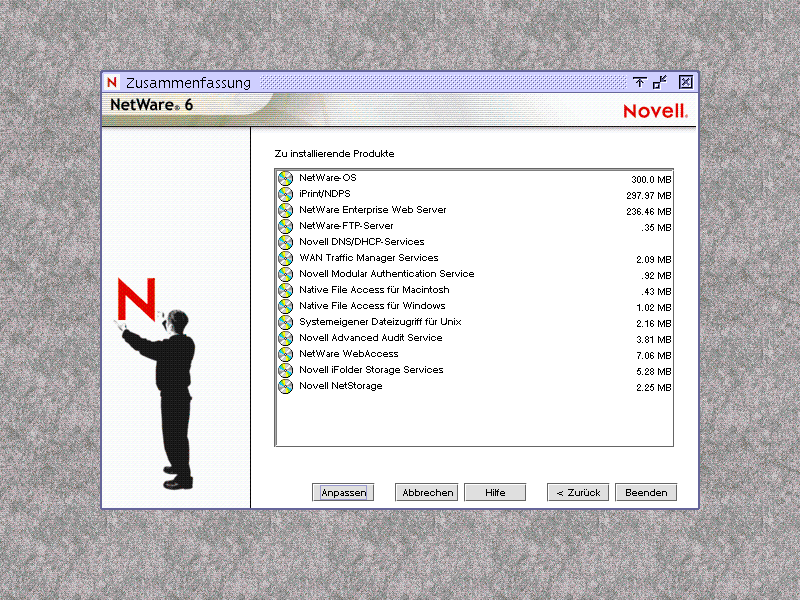Click the Abbrechen button

pos(427,492)
